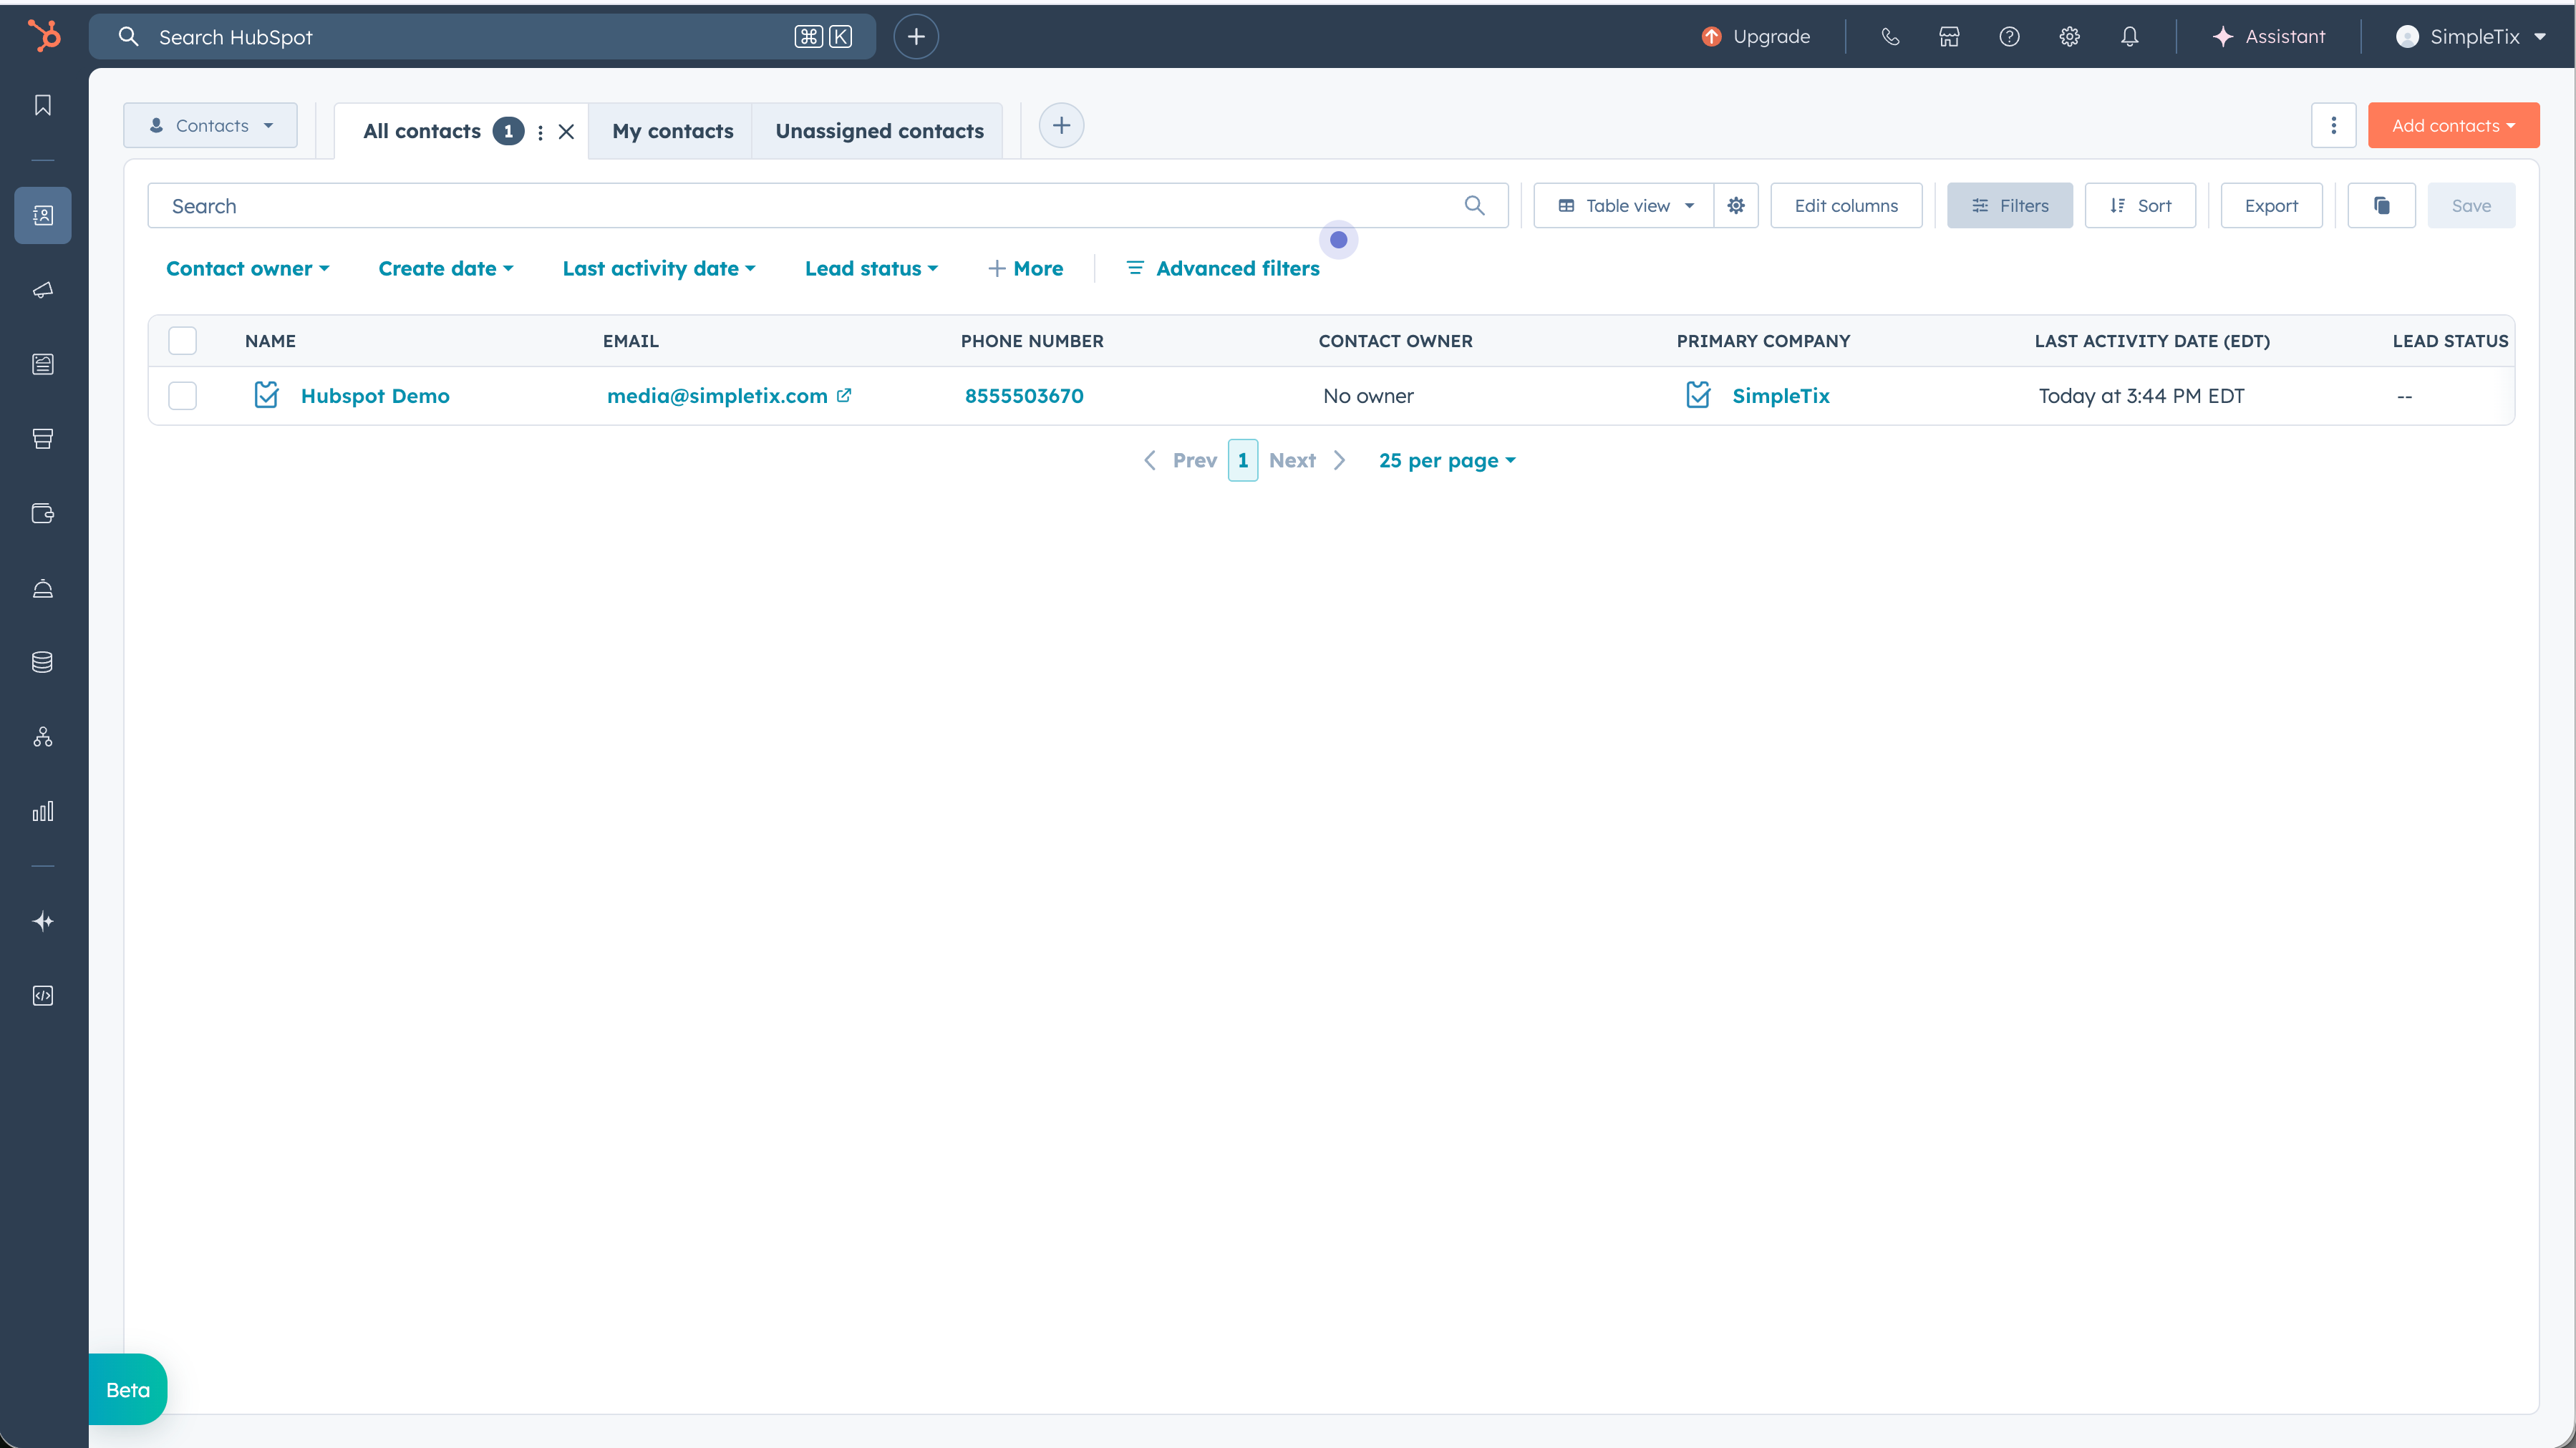Expand the SimpleTix account menu
2576x1448 pixels.
[x=2470, y=36]
